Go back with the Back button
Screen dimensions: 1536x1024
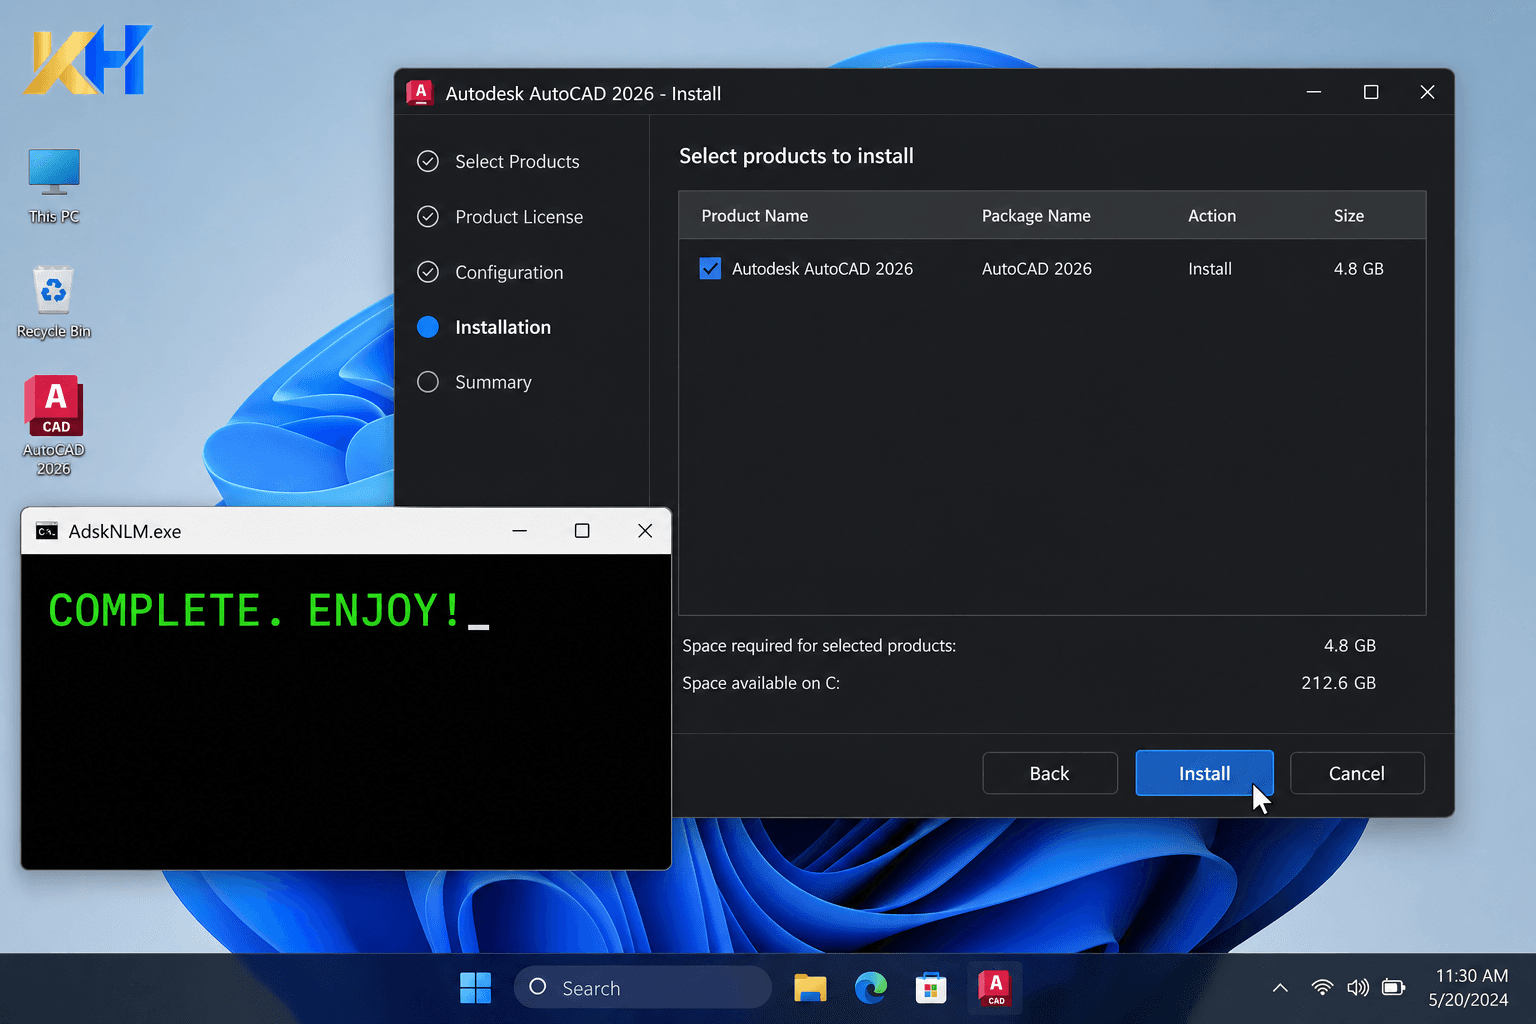pyautogui.click(x=1050, y=773)
